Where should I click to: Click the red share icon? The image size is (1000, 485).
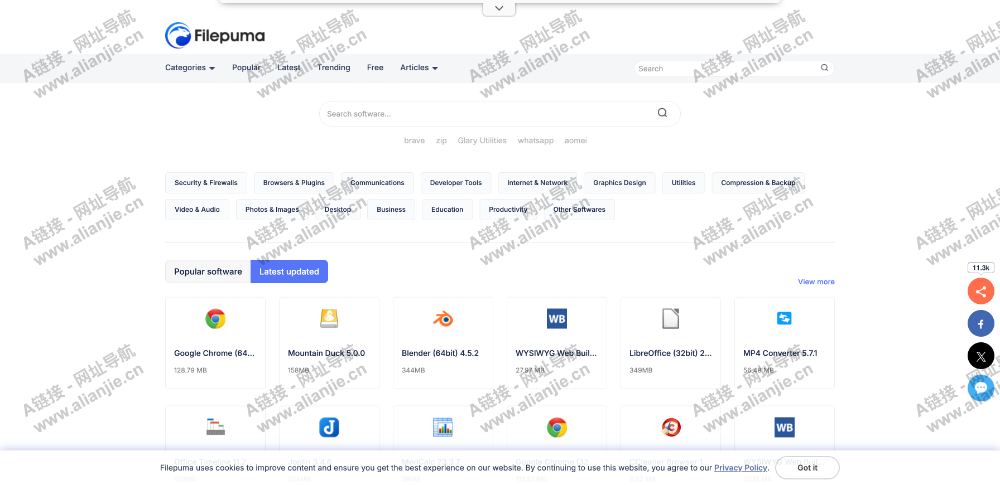[x=981, y=291]
